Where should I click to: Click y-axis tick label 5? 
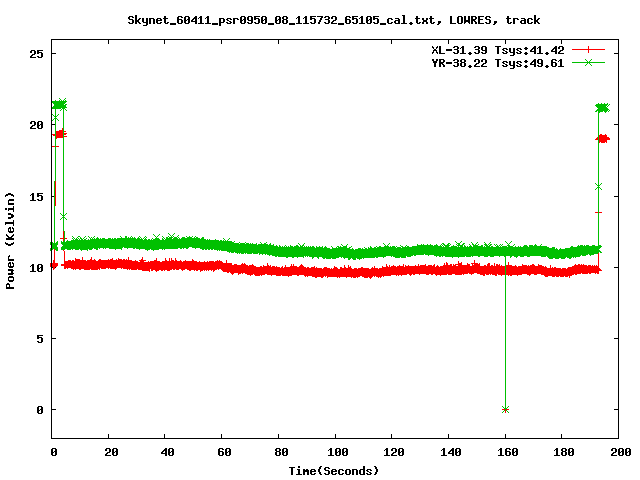[40, 339]
